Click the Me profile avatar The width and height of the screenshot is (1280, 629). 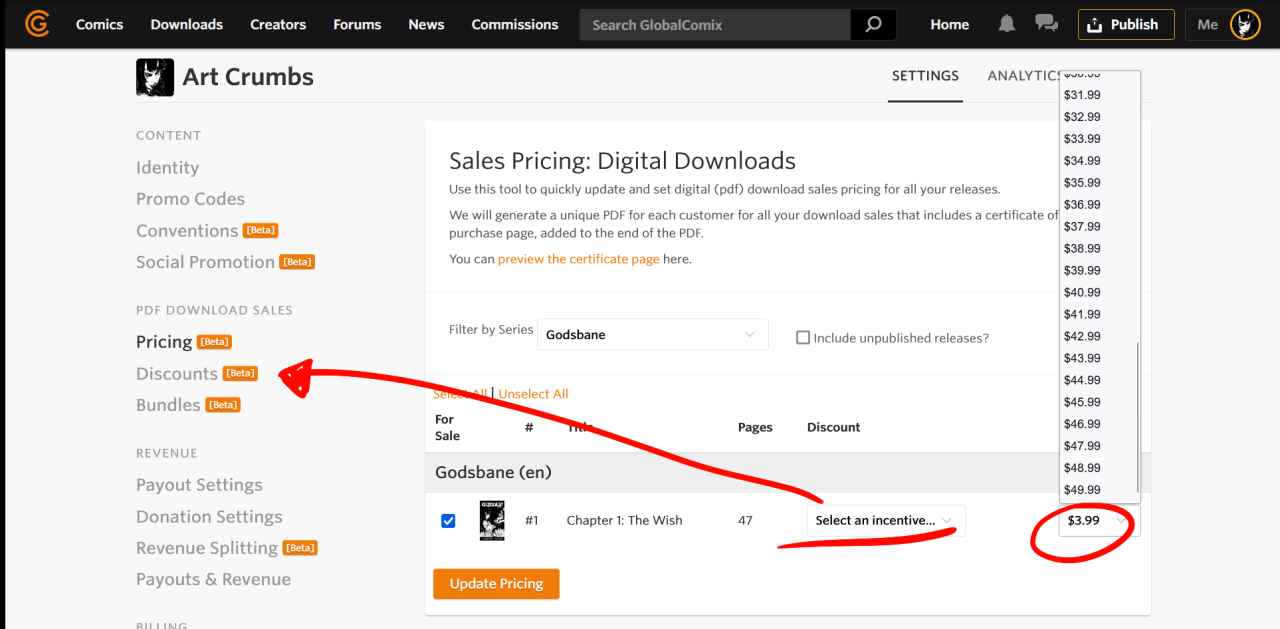pos(1245,24)
